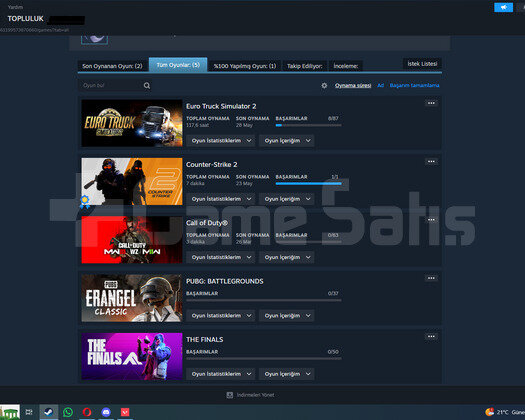This screenshot has width=525, height=420.
Task: Click the Call of Duty cover image
Action: pos(132,240)
